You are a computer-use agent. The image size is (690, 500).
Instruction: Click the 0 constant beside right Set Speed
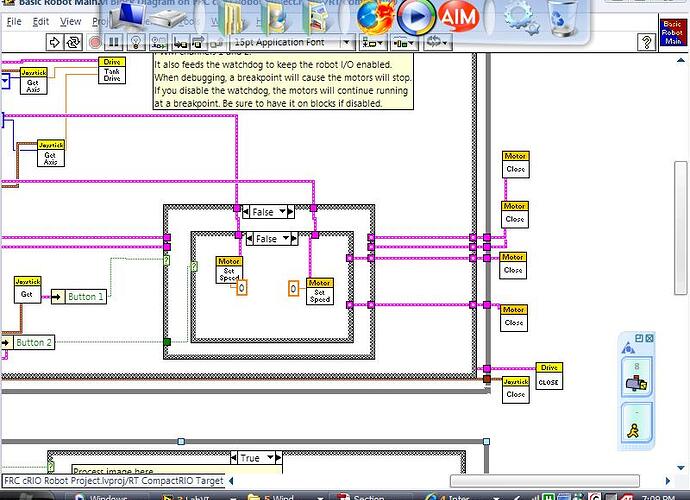294,288
